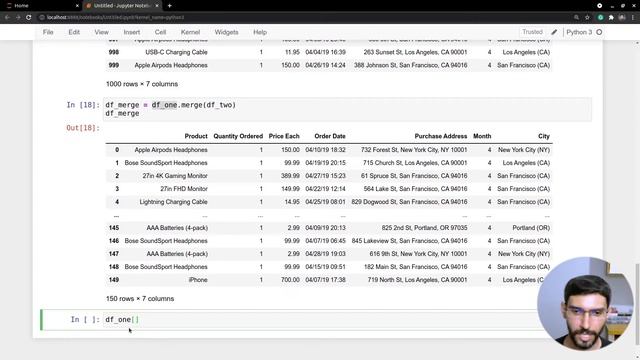Click the price value 14.95

[x=292, y=202]
